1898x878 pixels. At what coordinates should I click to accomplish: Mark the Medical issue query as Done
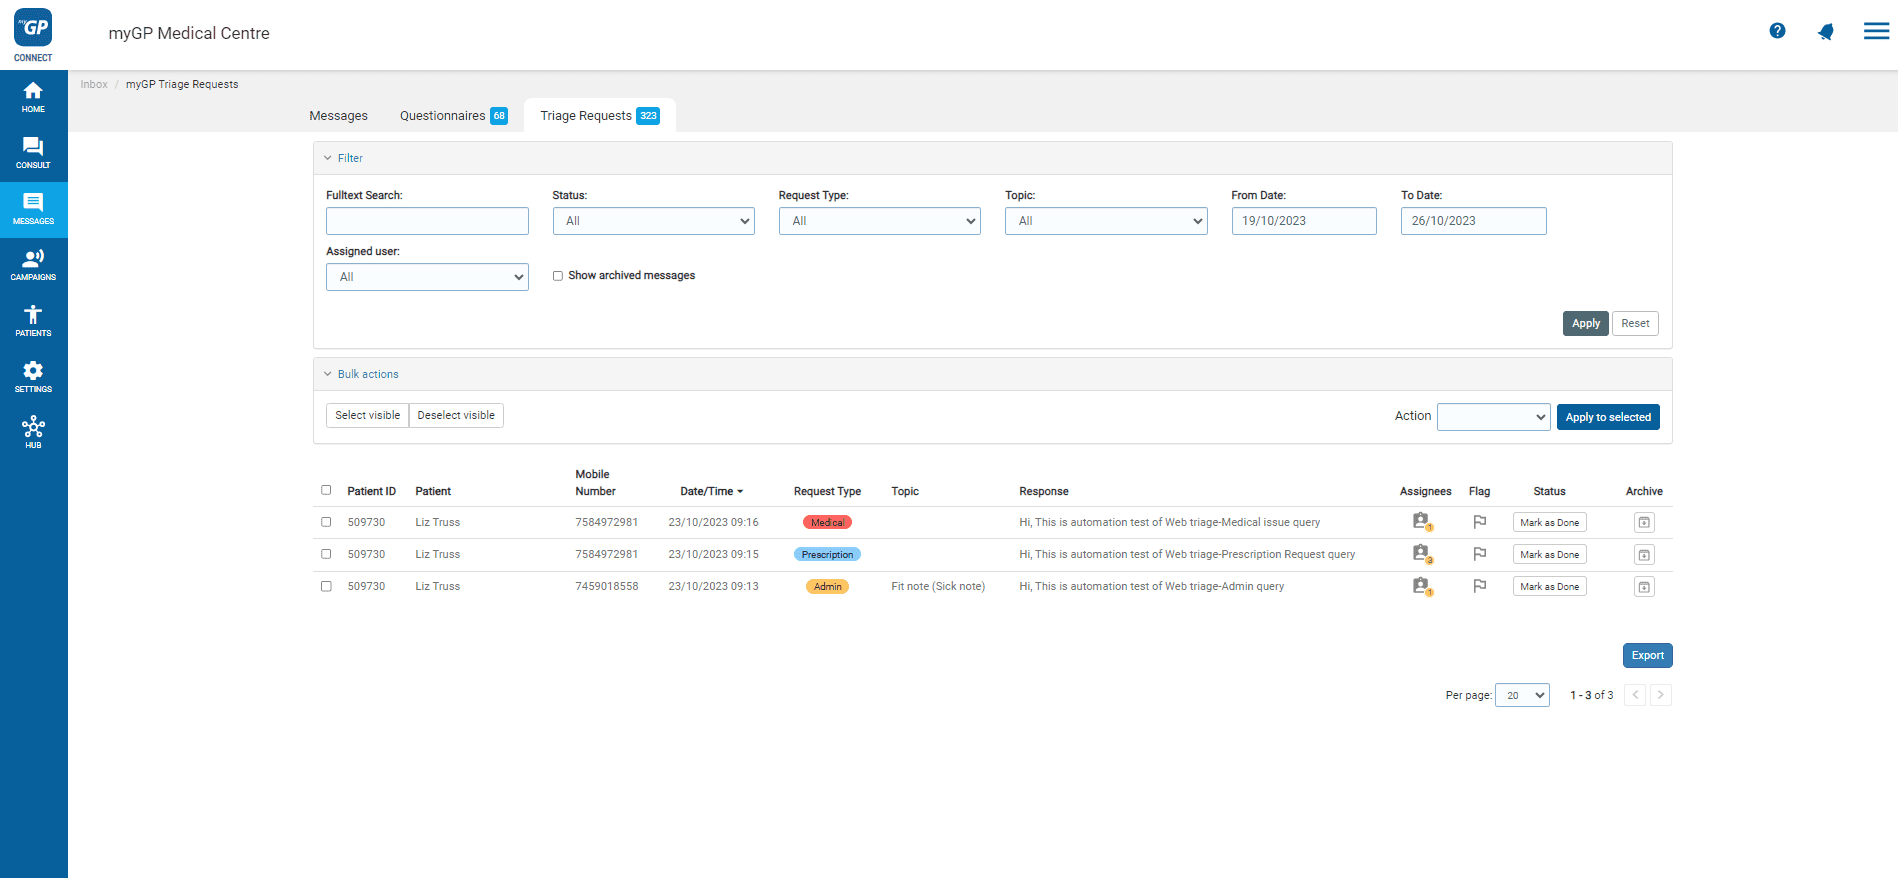point(1550,523)
